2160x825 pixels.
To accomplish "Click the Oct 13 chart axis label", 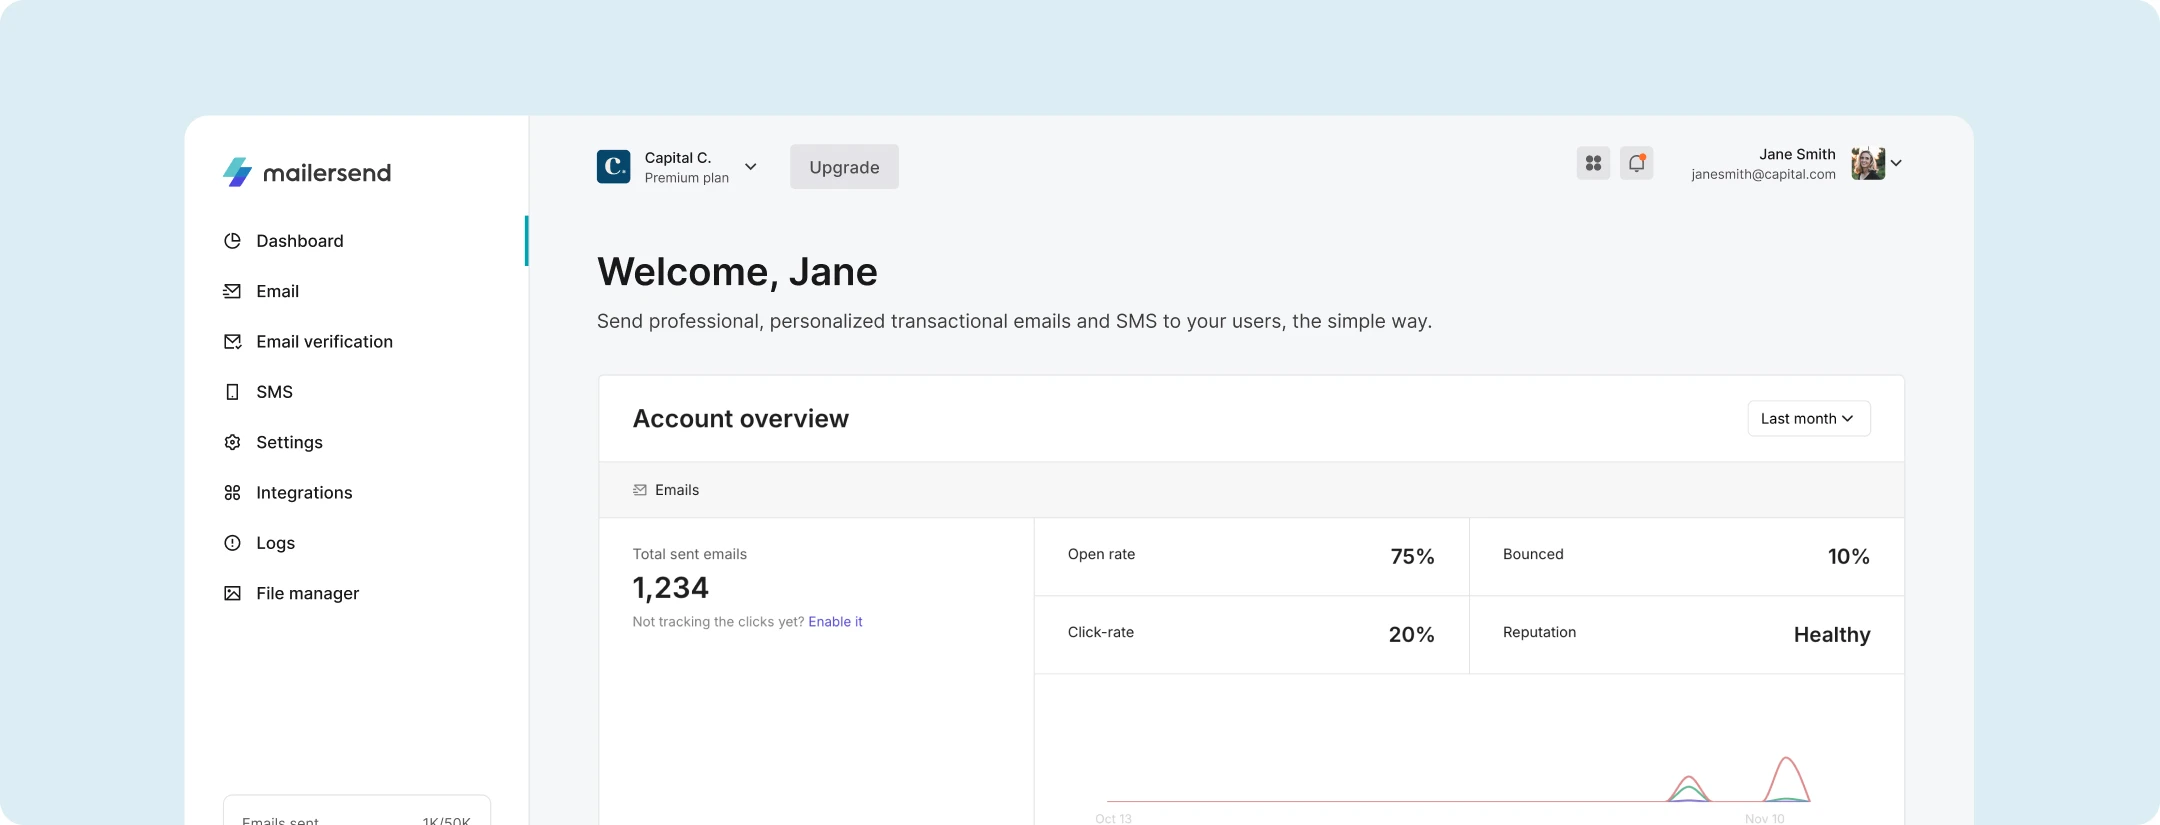I will (x=1113, y=818).
